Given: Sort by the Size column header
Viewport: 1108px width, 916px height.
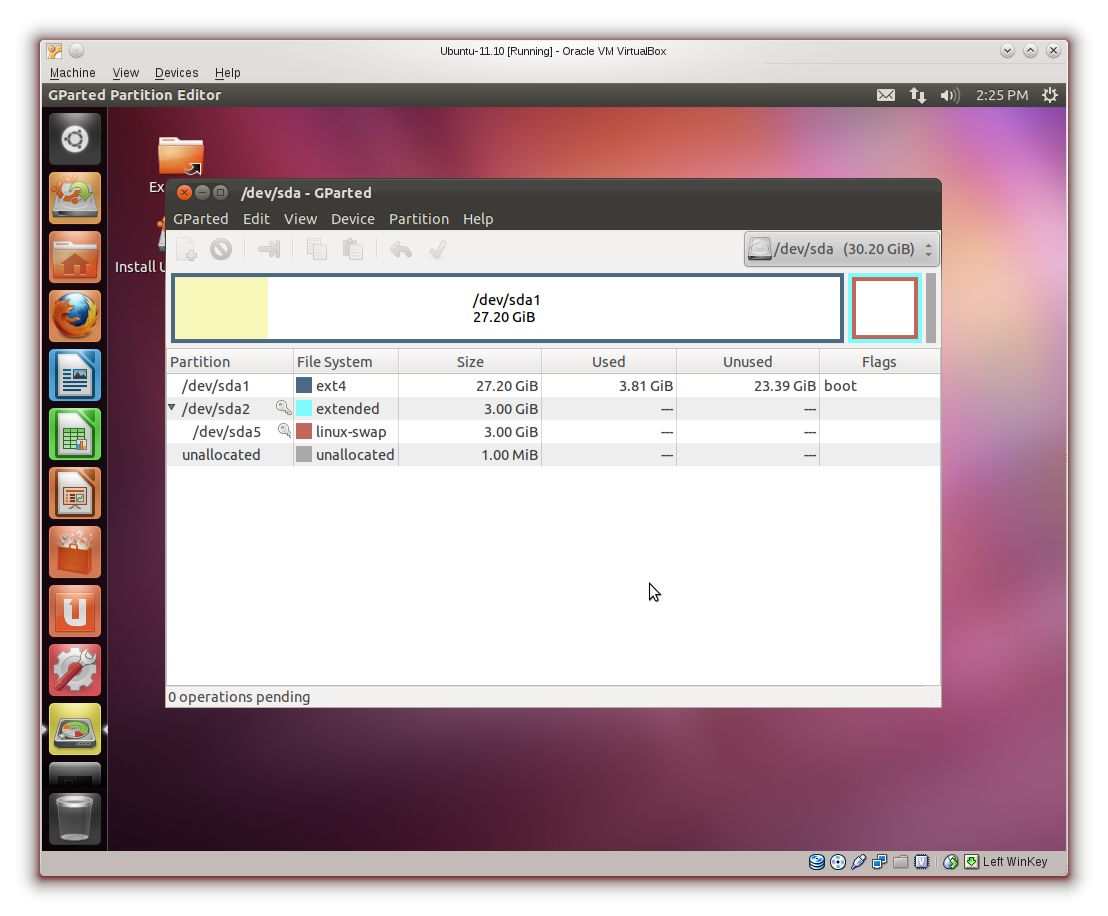Looking at the screenshot, I should pos(470,362).
